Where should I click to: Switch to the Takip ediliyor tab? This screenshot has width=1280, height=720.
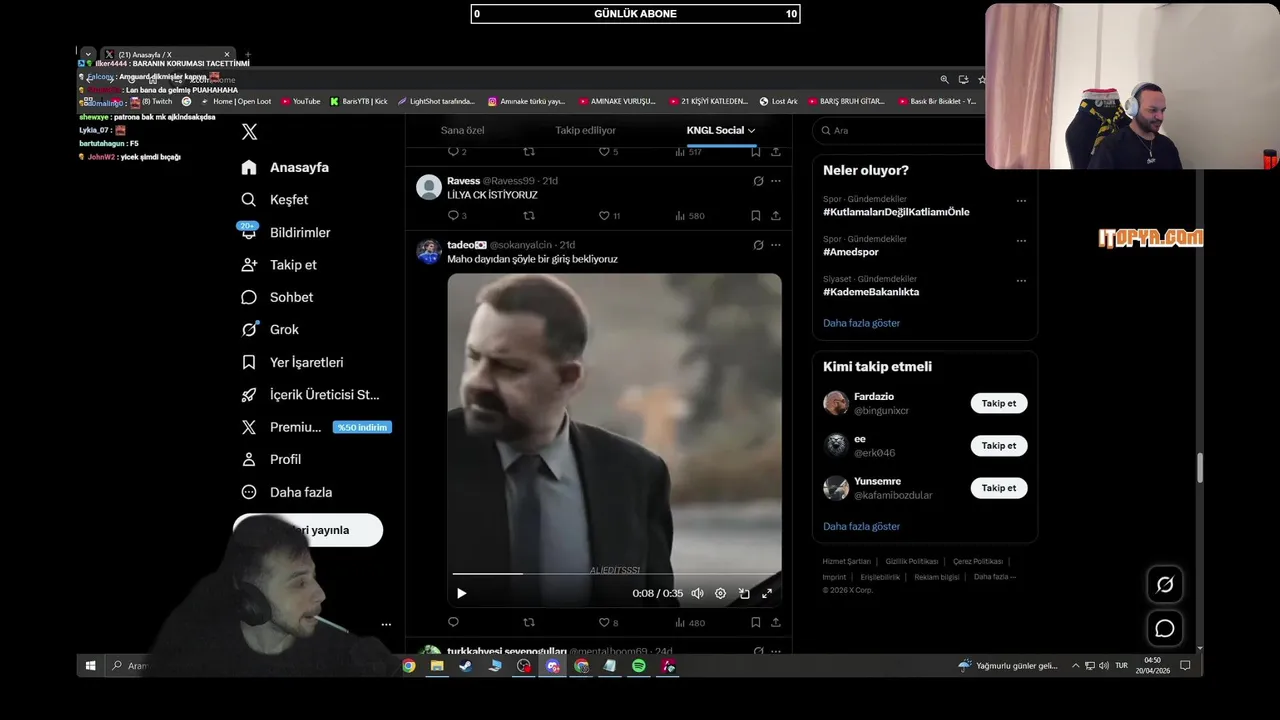click(585, 130)
